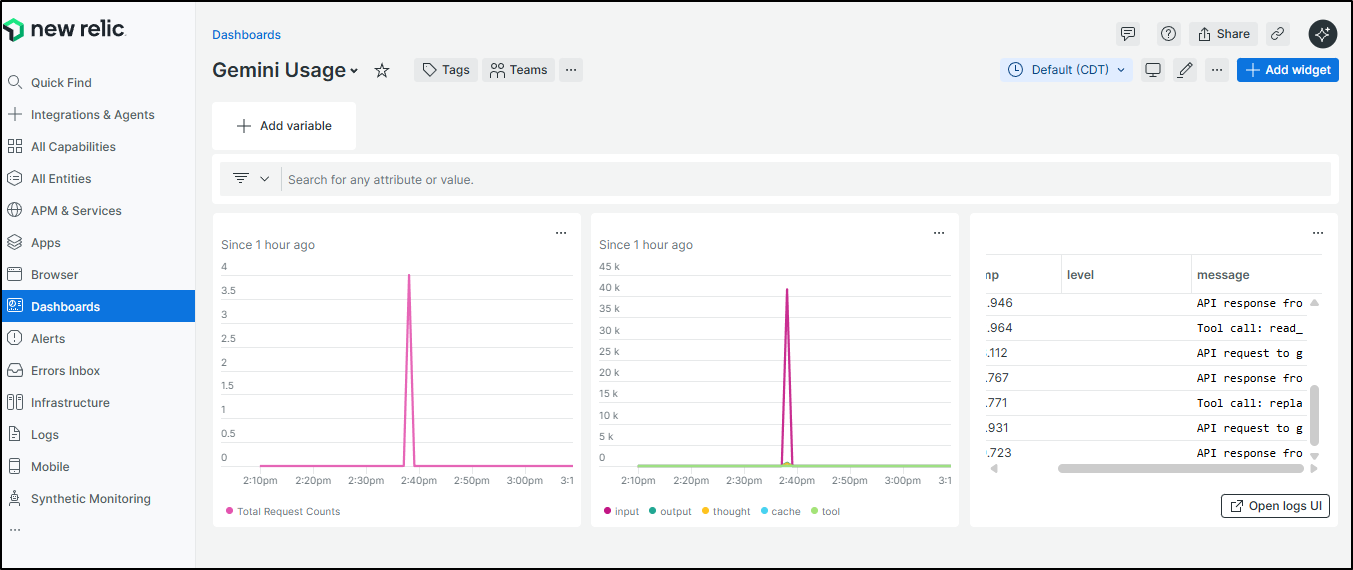This screenshot has width=1353, height=570.
Task: Focus the attribute search field
Action: click(x=808, y=180)
